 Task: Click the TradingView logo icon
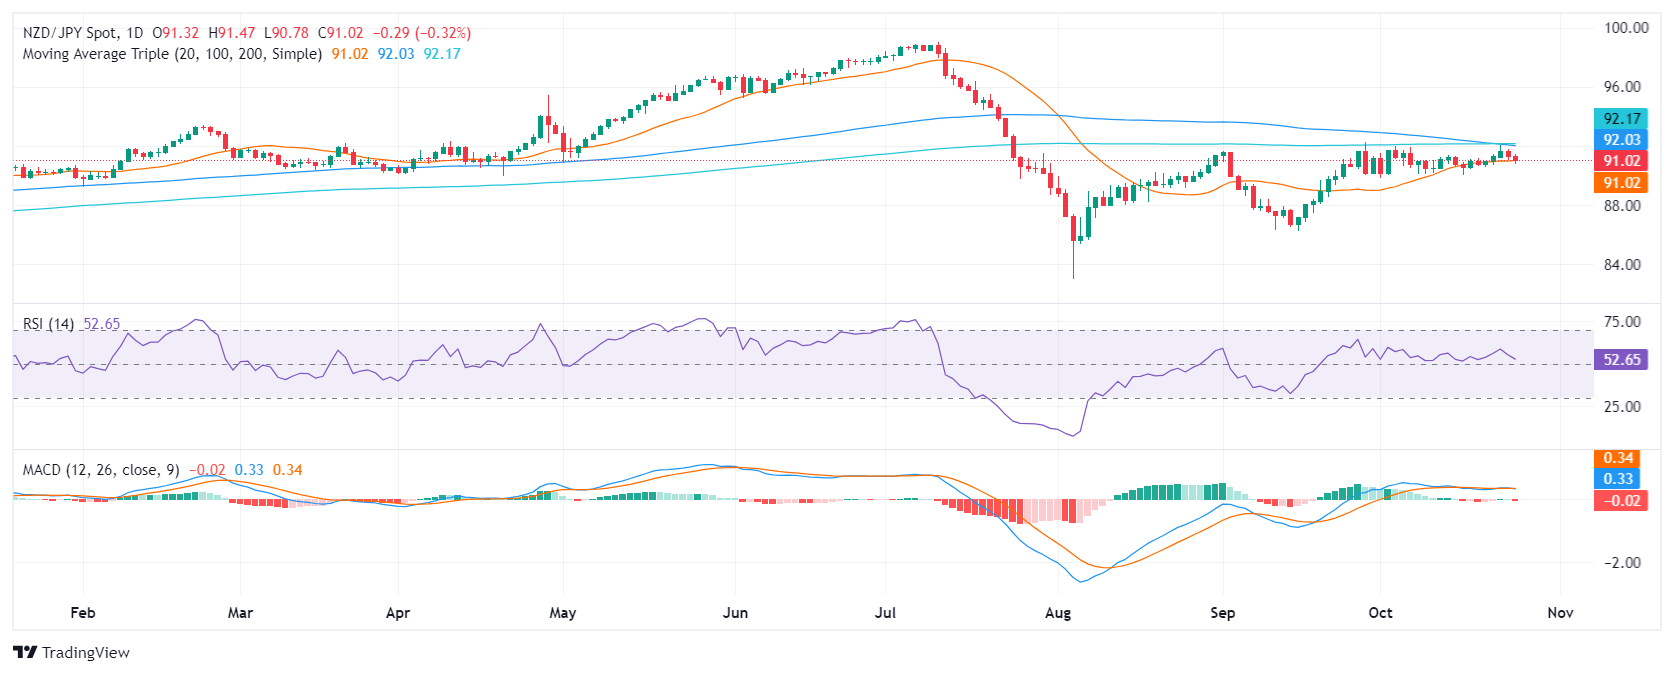25,652
